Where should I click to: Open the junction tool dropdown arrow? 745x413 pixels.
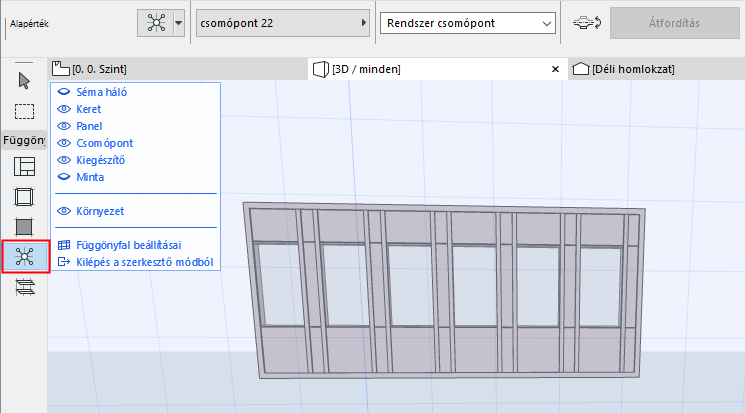point(179,23)
